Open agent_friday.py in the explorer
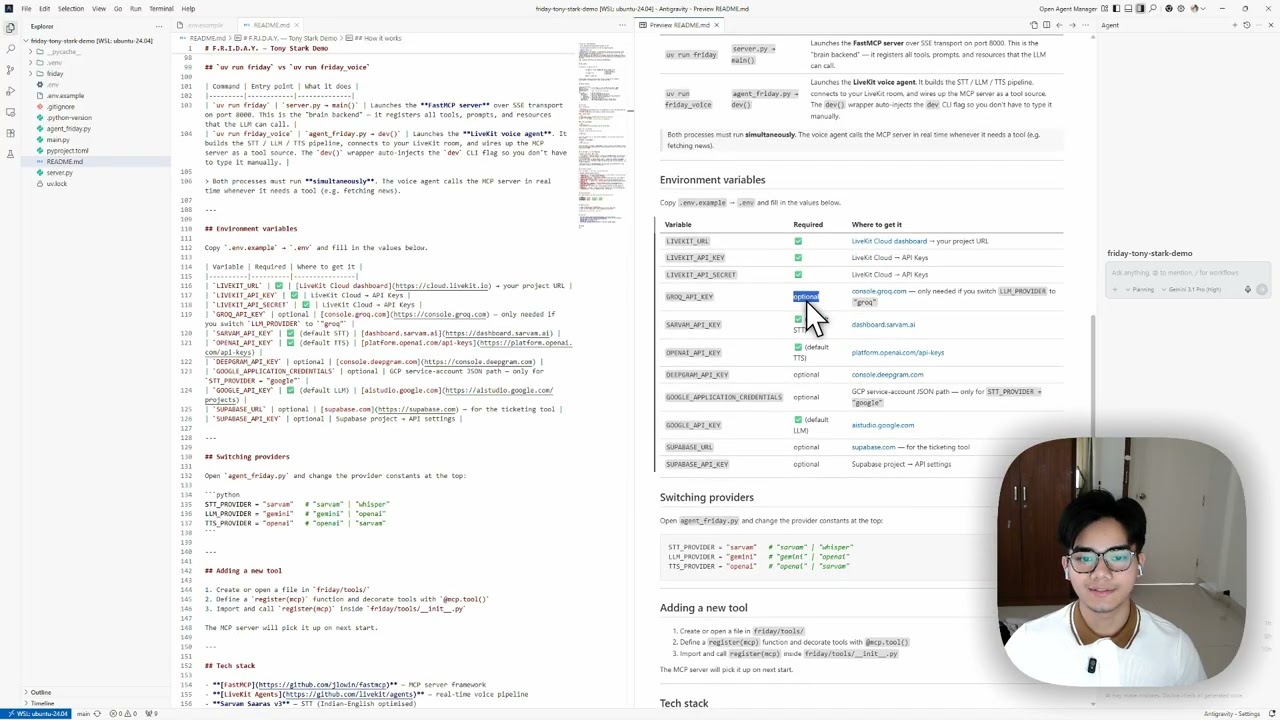Viewport: 1280px width, 720px height. (x=68, y=129)
